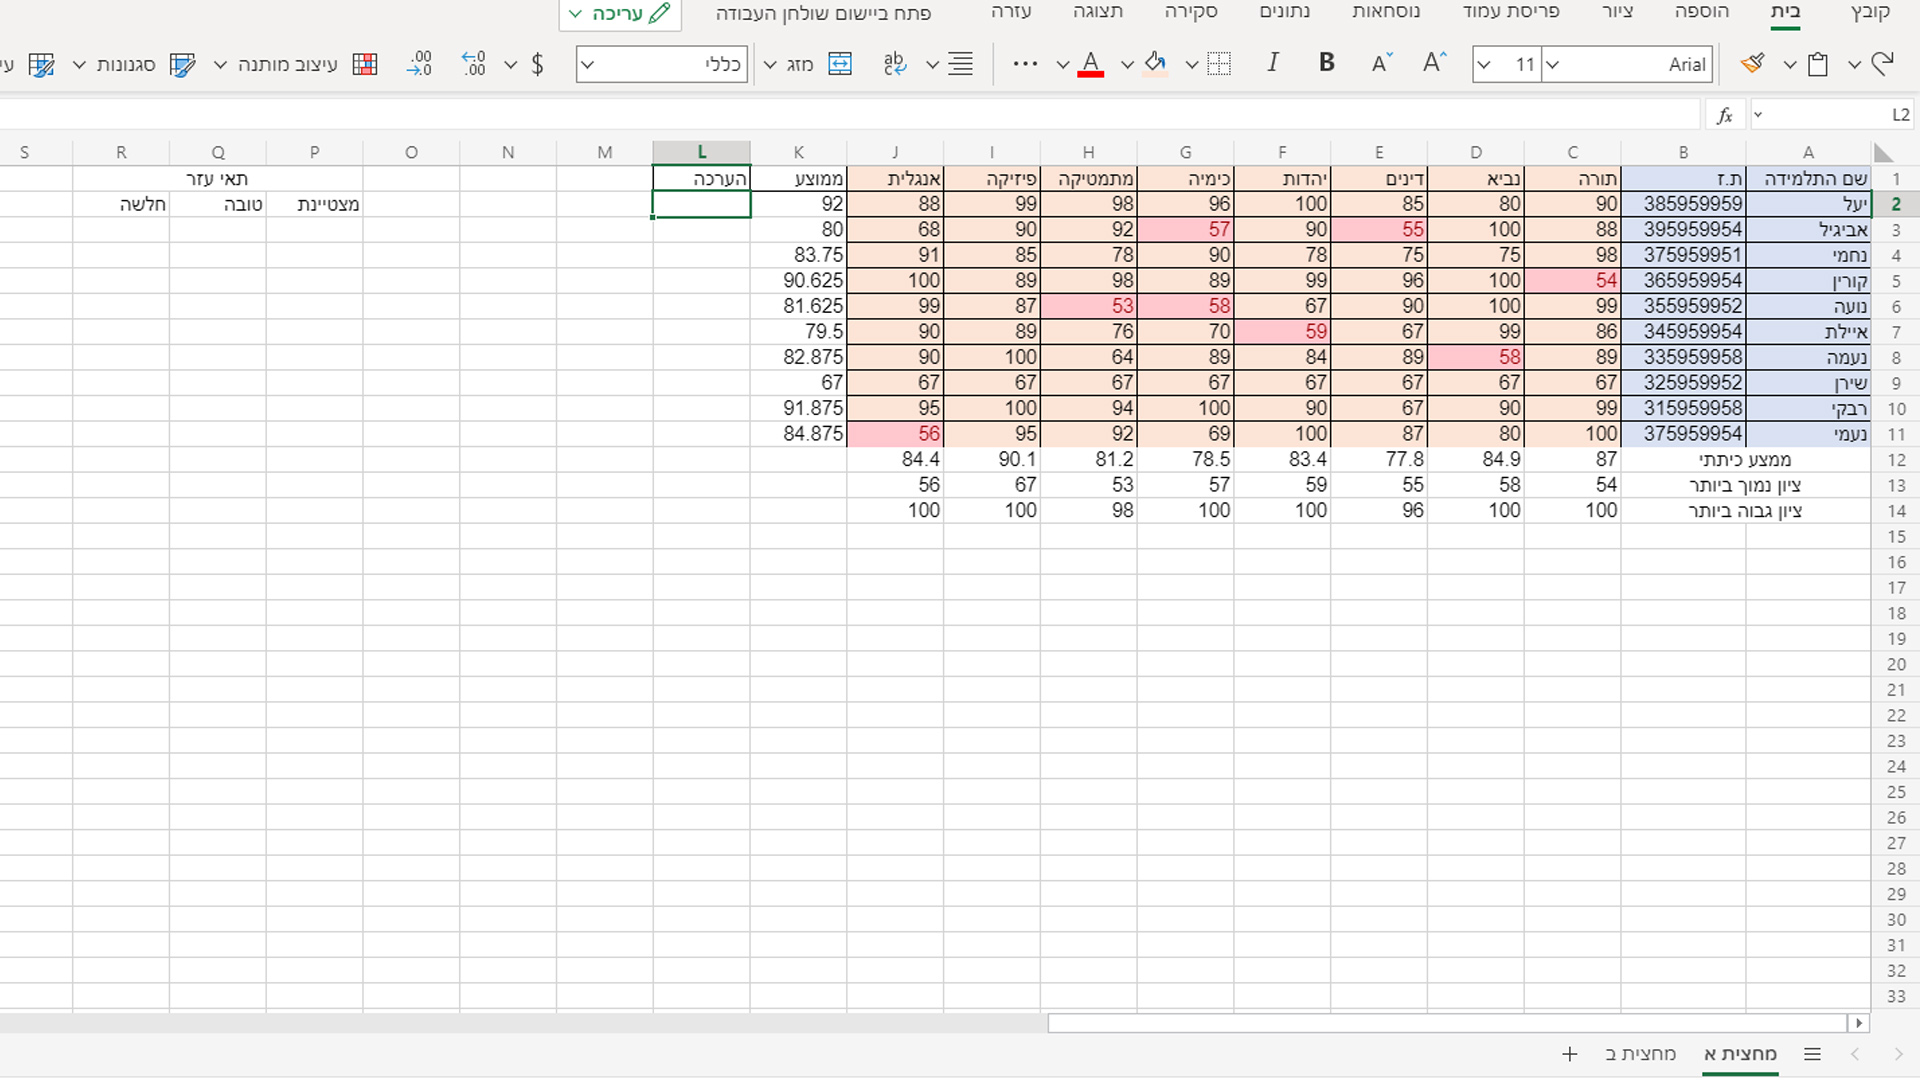Toggle Italic formatting
Viewport: 1920px width, 1080px height.
click(x=1272, y=64)
